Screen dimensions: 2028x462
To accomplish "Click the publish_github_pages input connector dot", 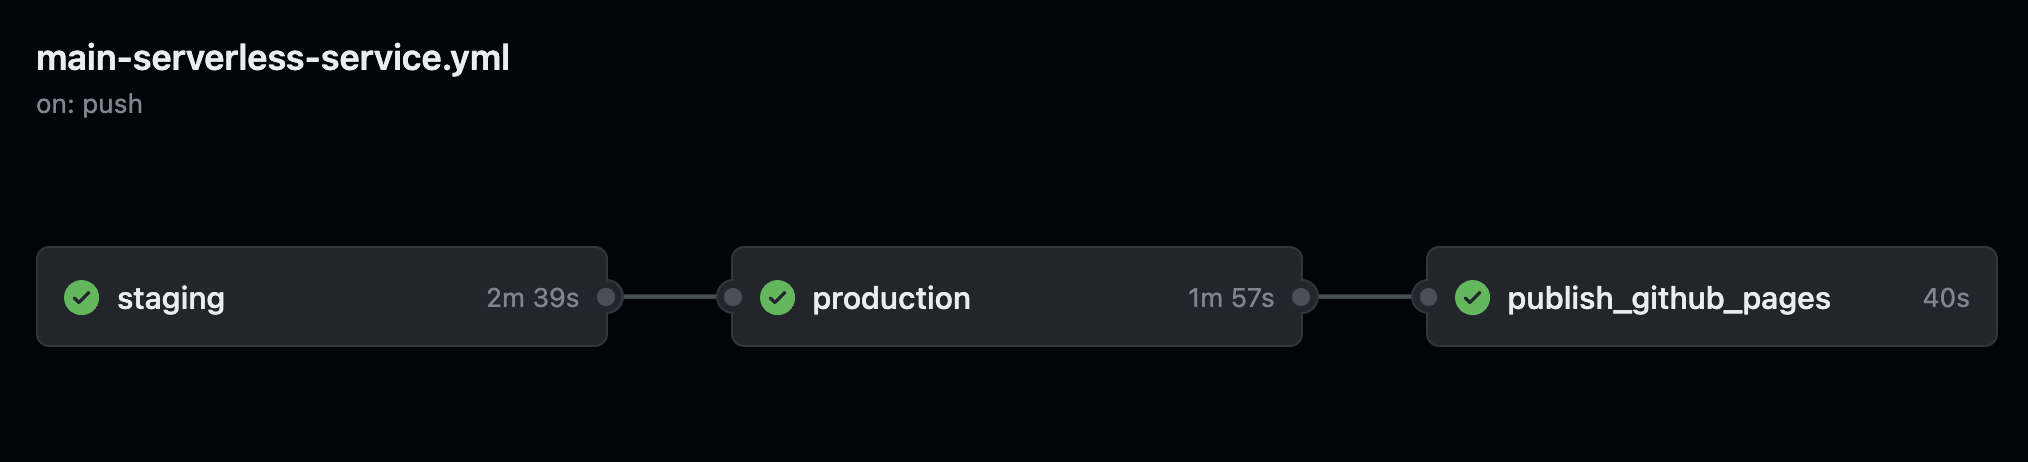I will pos(1428,297).
